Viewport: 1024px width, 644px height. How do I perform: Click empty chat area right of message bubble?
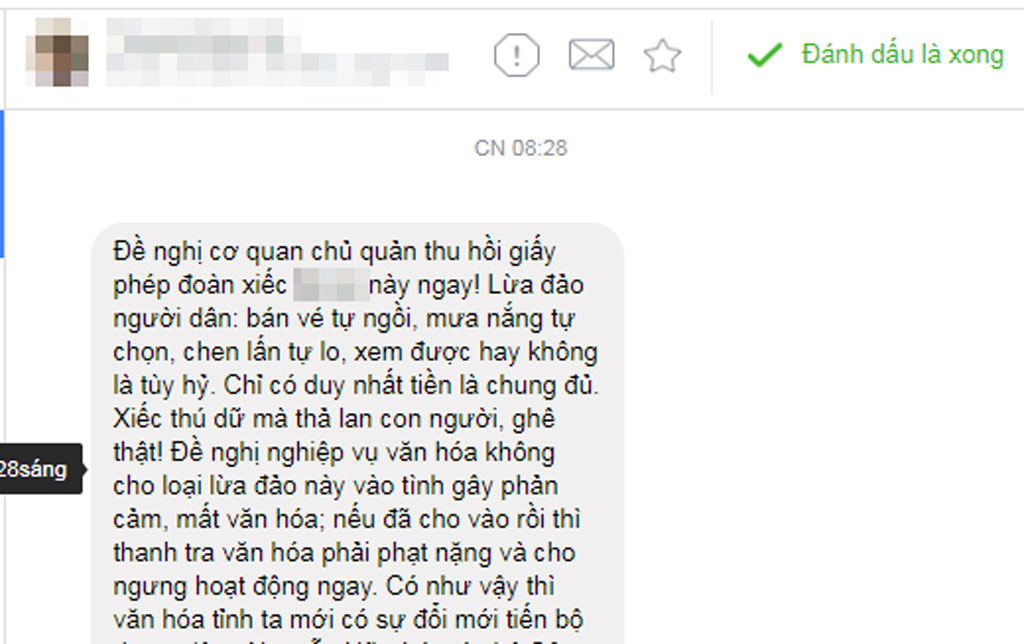pos(823,392)
